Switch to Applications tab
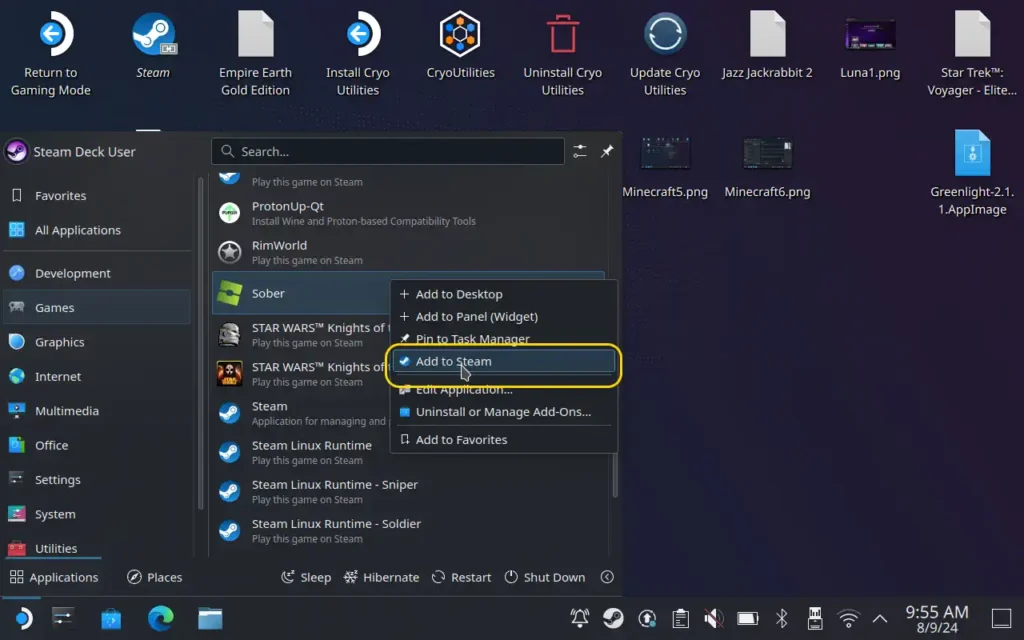1024x640 pixels. click(x=54, y=577)
